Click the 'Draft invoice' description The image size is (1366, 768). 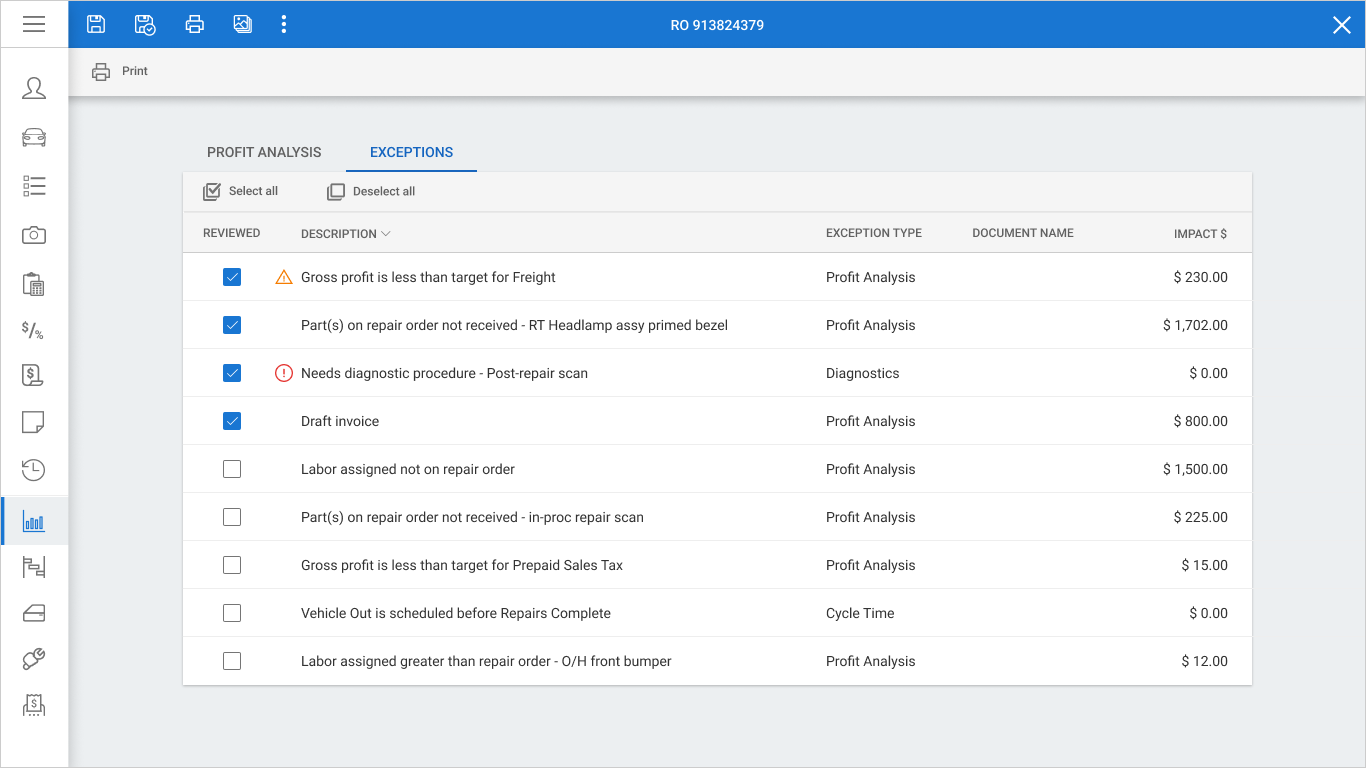point(340,421)
